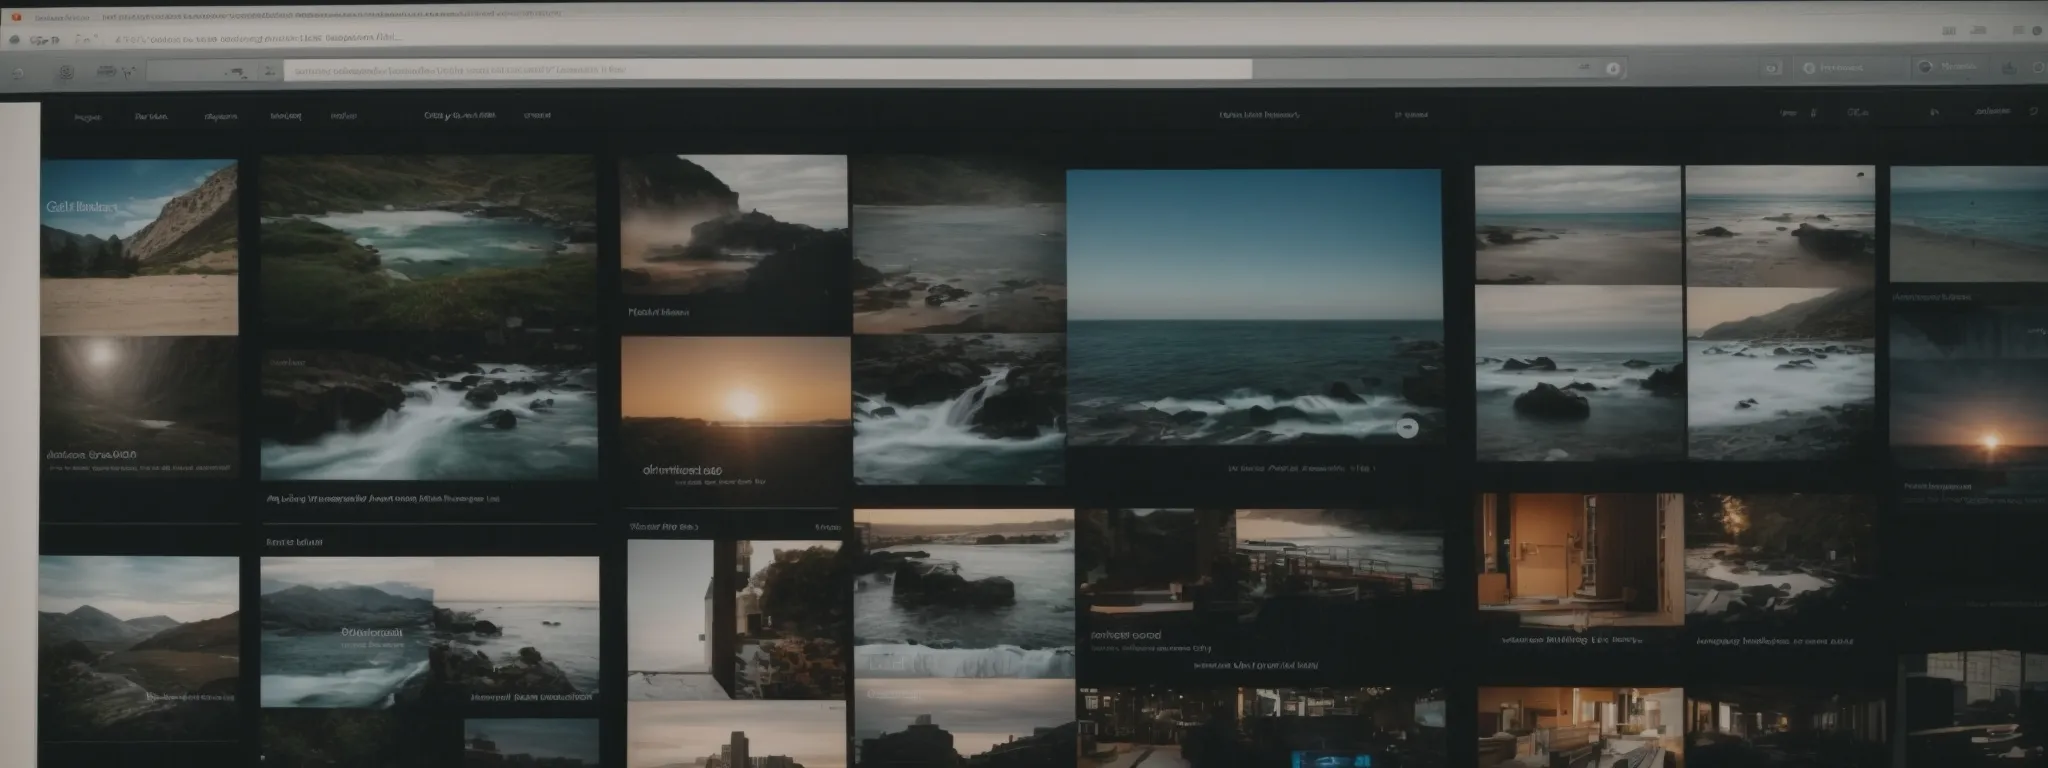Open the wooden interior doorway thumbnail
The image size is (2048, 768).
coord(1578,560)
